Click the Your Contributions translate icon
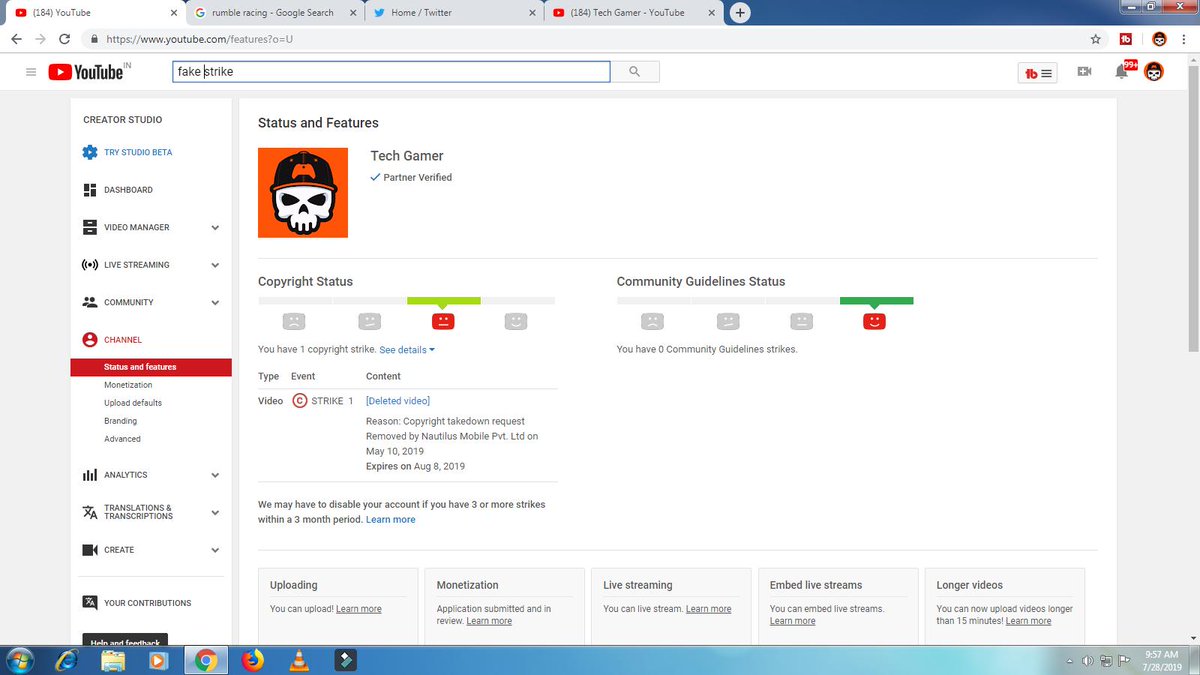 90,603
